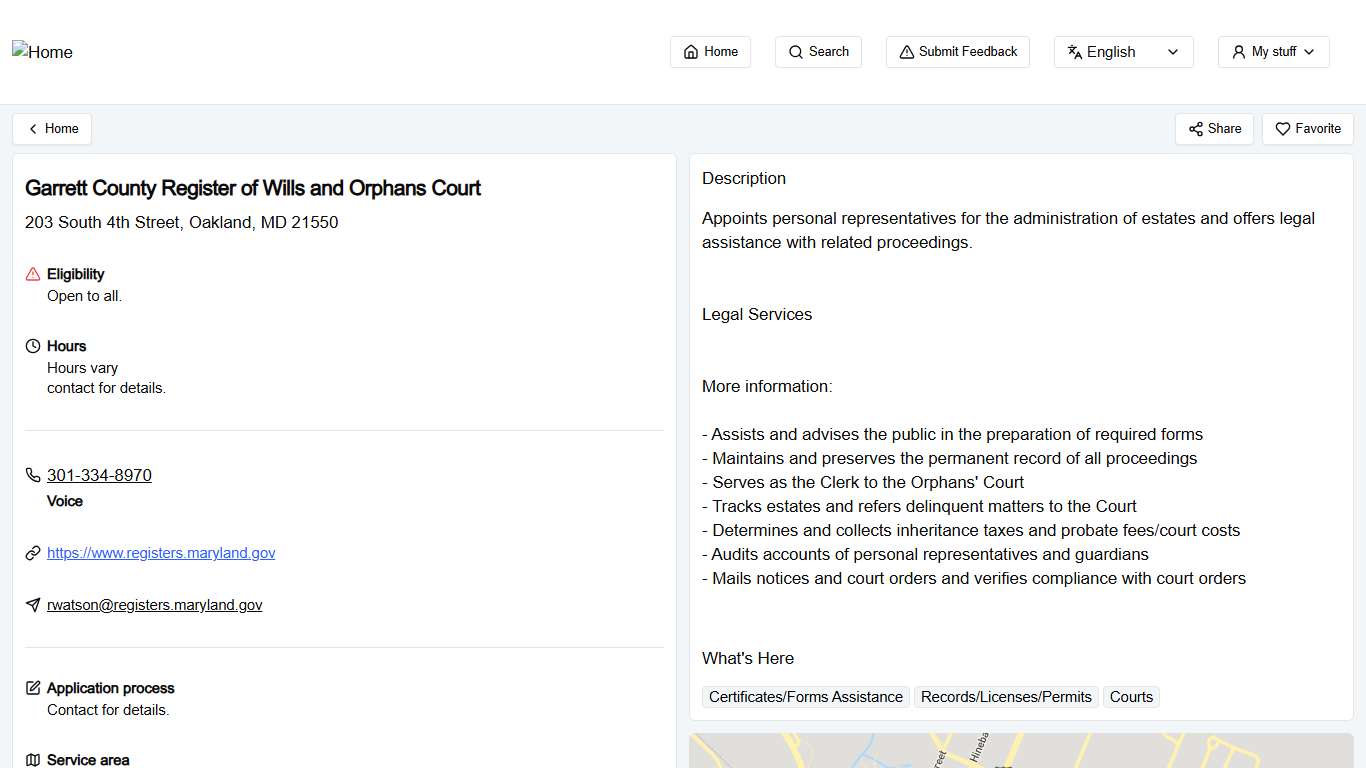The height and width of the screenshot is (768, 1366).
Task: Click the phone receiver icon beside 301-334-8970
Action: [x=33, y=475]
